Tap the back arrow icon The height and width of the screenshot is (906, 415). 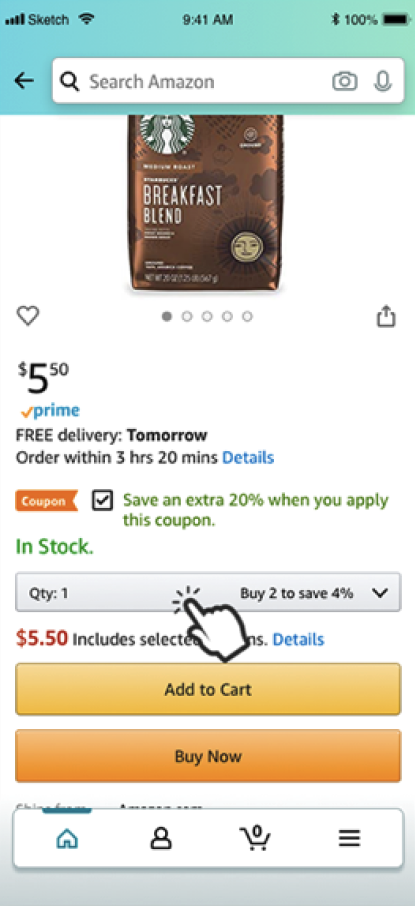[x=24, y=81]
